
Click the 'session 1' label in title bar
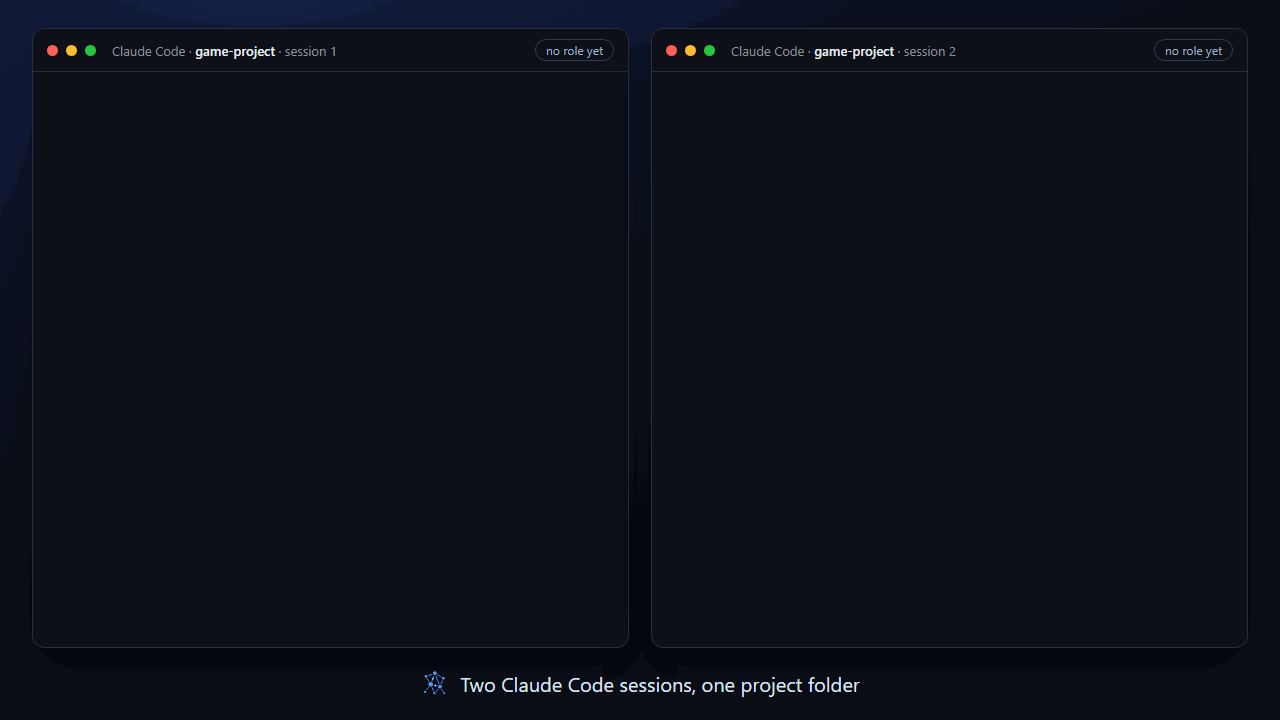[311, 51]
